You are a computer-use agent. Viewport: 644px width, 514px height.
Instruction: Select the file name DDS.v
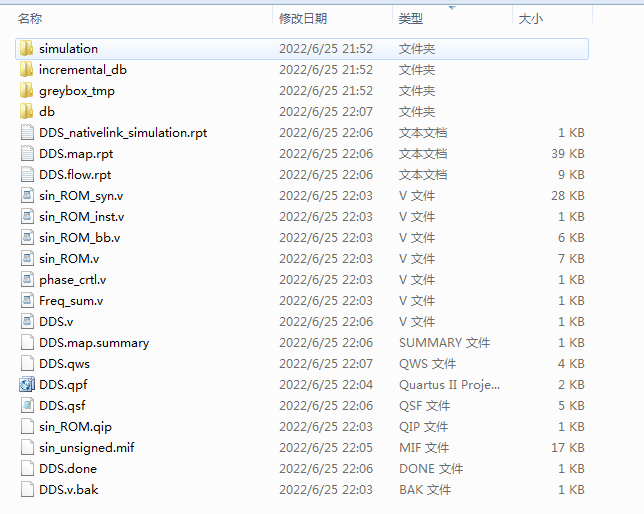[56, 321]
